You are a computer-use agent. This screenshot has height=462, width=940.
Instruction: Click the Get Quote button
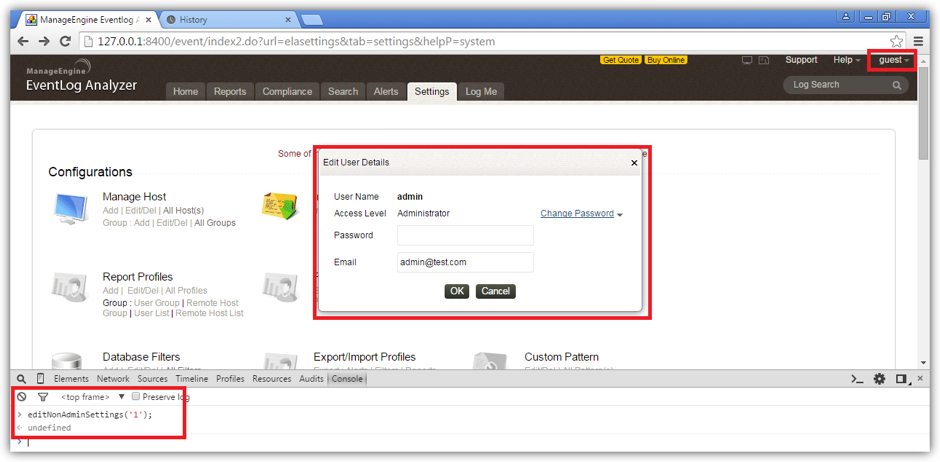pyautogui.click(x=621, y=60)
